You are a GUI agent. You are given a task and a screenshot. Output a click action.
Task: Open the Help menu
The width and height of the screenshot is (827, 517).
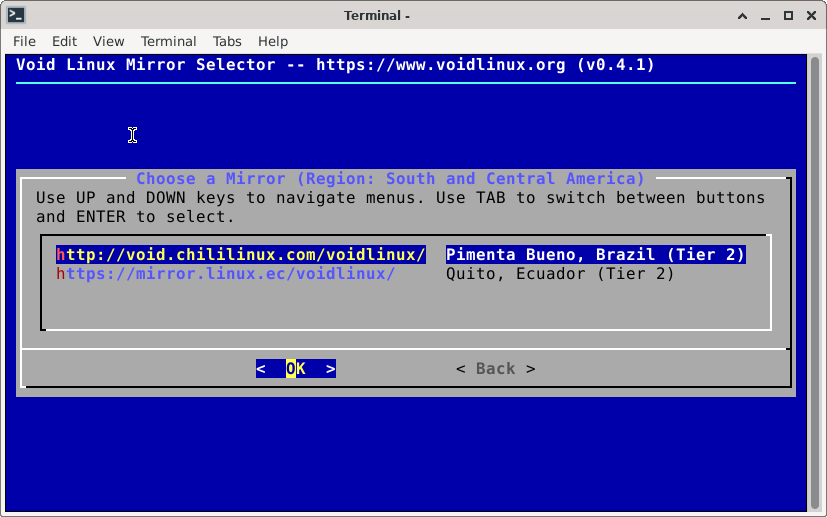click(273, 41)
